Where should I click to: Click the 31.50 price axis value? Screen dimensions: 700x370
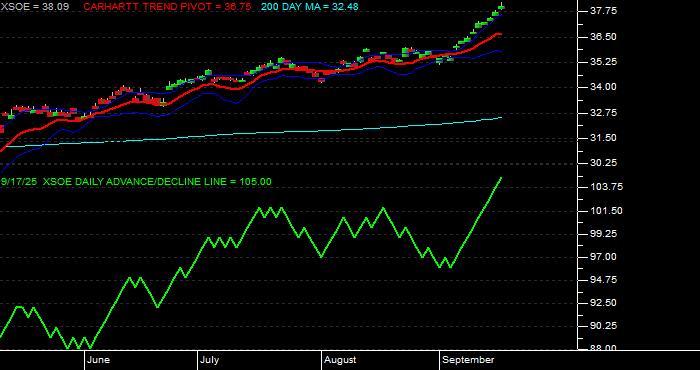tap(603, 138)
